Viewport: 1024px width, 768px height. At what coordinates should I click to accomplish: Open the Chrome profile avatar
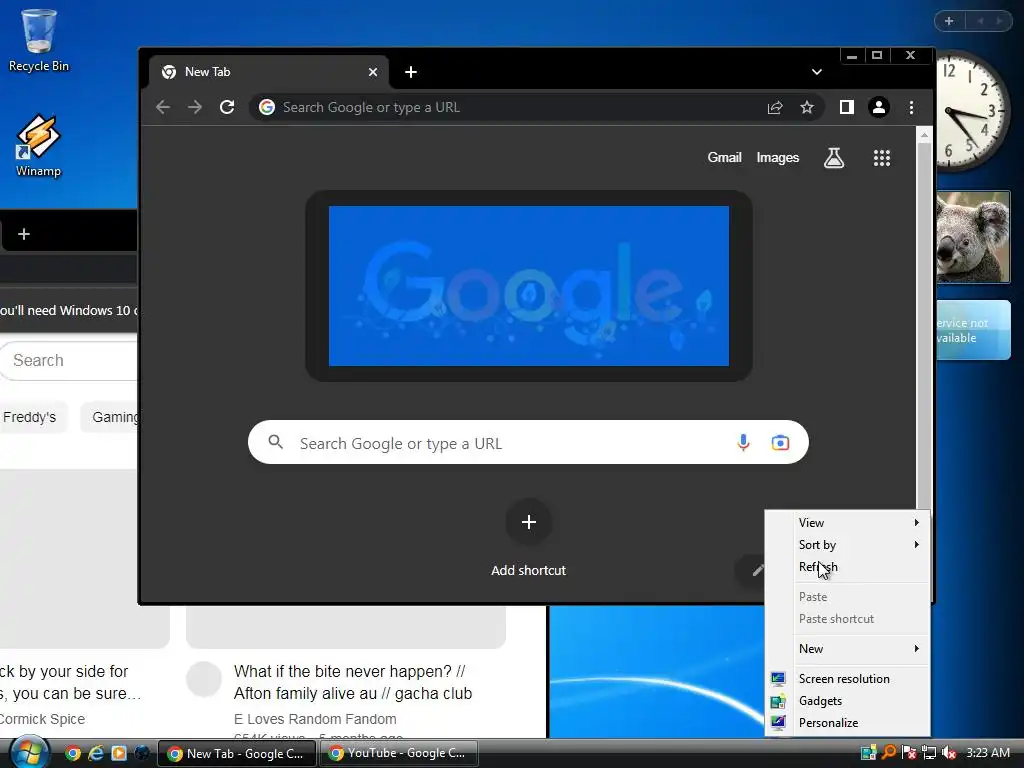pos(878,107)
